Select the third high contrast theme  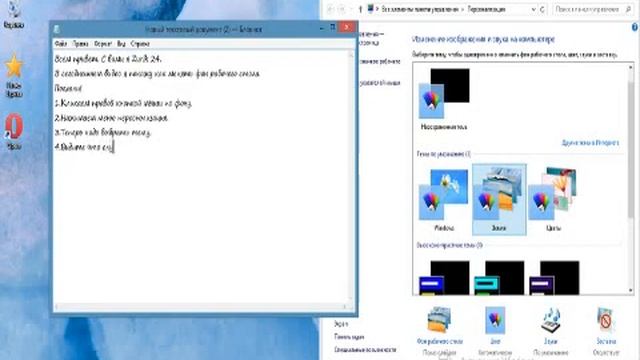click(554, 278)
